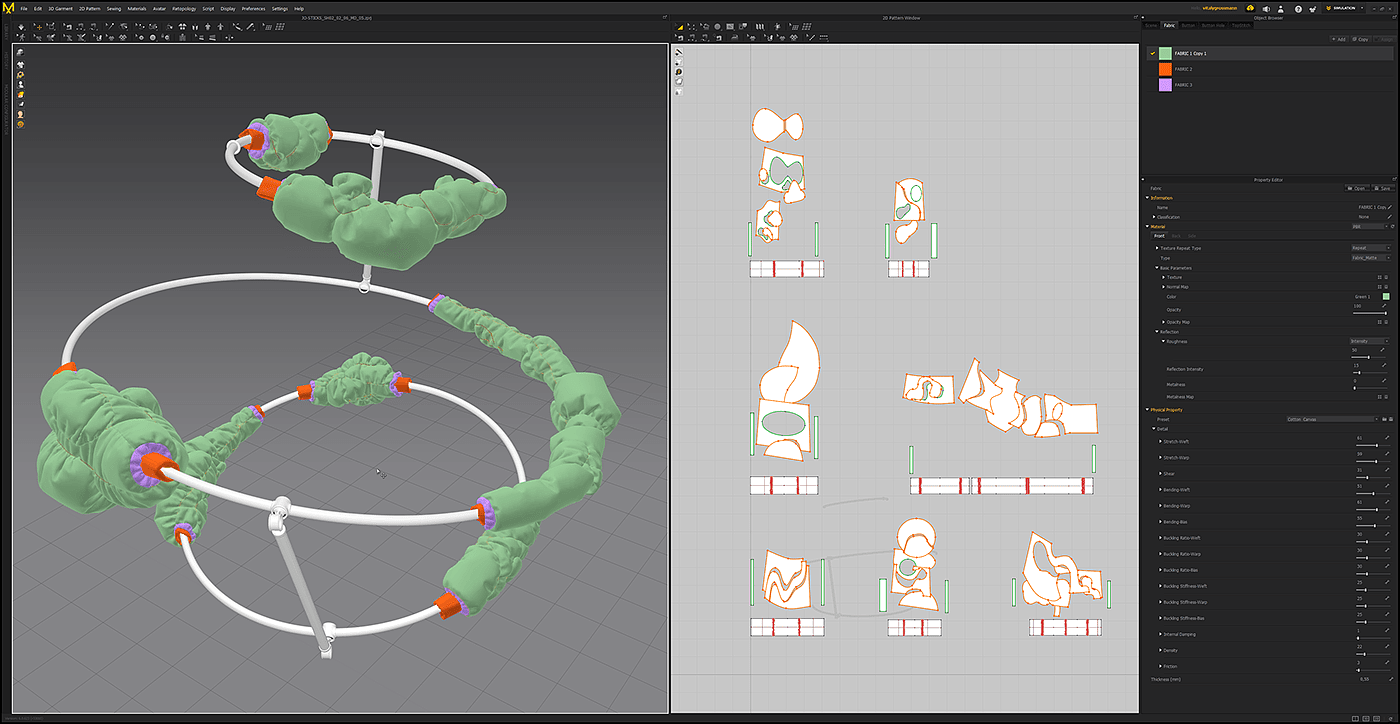Open the Cotton Canvas preset dropdown
The width and height of the screenshot is (1400, 724).
[1331, 419]
